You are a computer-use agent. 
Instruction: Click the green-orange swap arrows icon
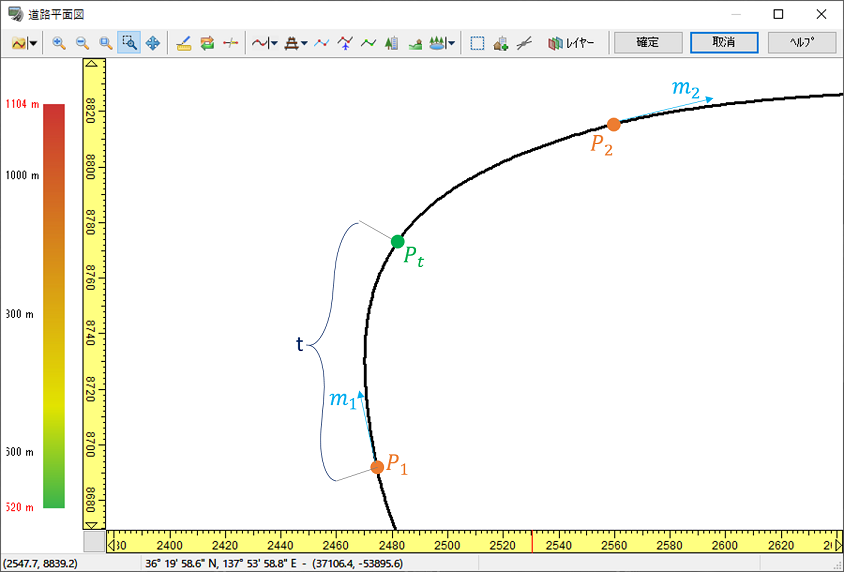click(207, 43)
